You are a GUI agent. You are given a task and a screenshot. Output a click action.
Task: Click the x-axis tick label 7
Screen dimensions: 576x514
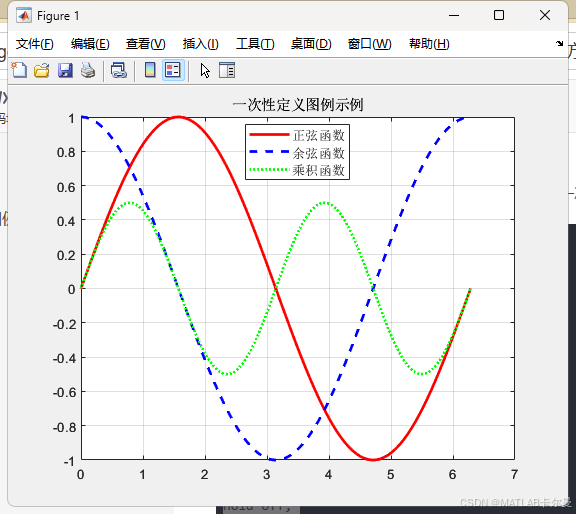[514, 474]
